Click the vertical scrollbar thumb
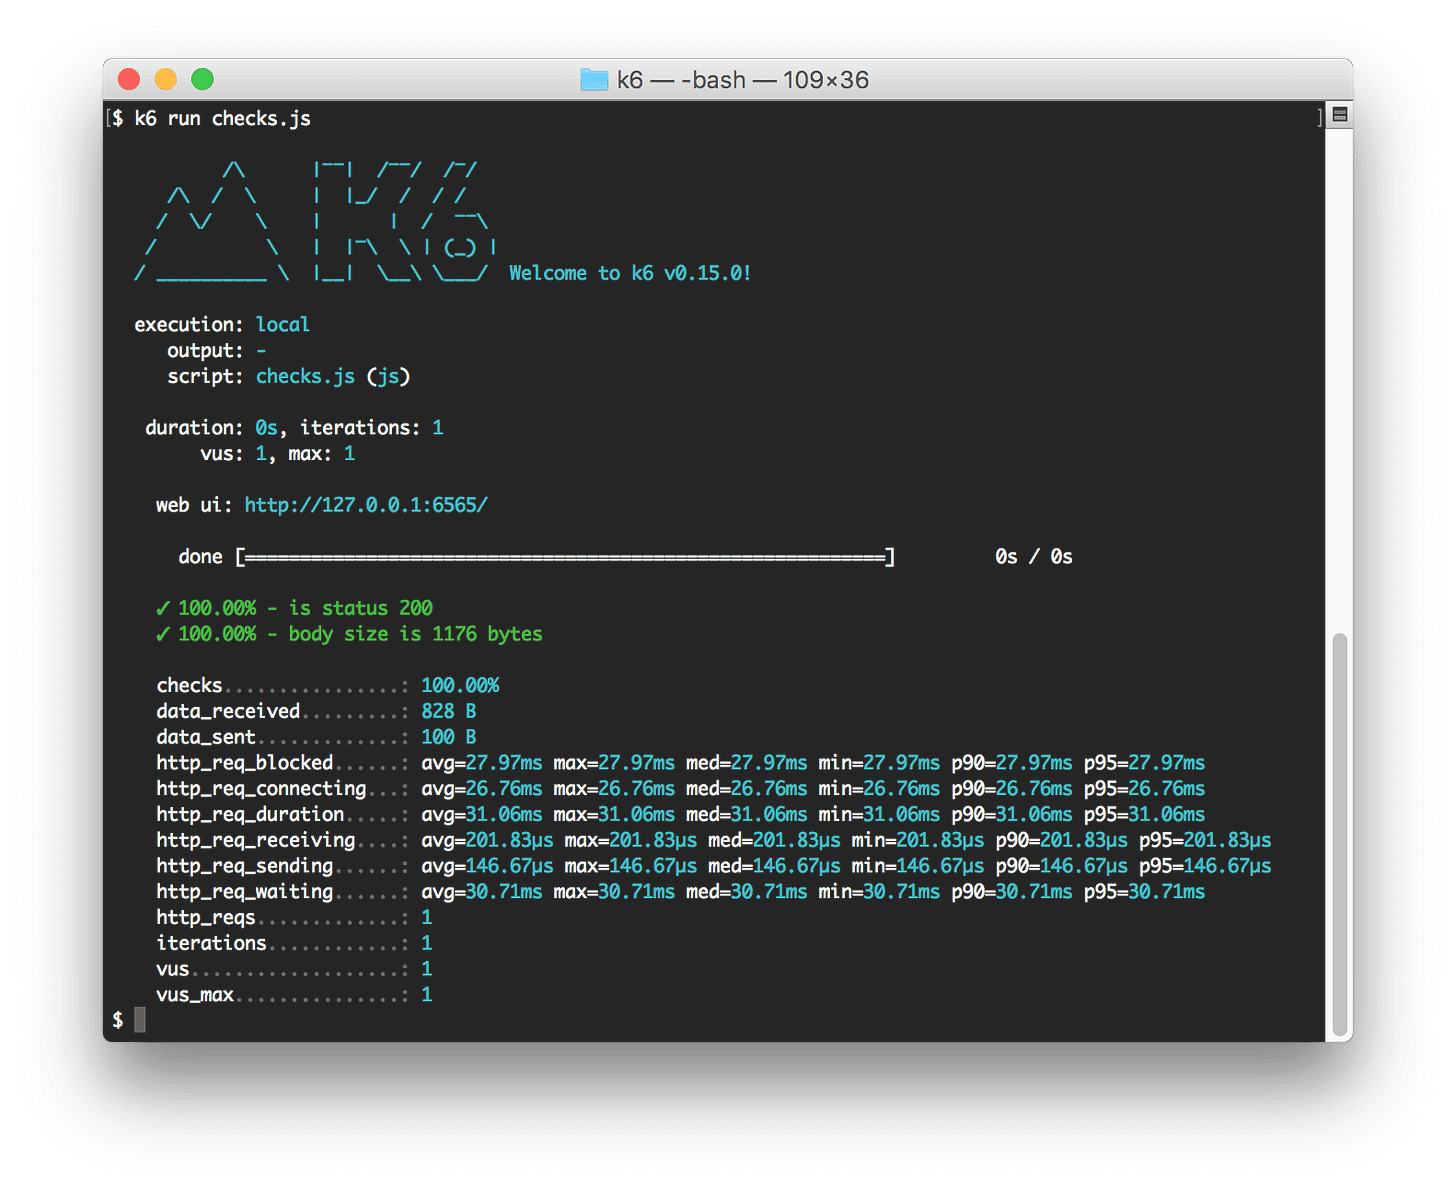The width and height of the screenshot is (1456, 1189). [x=1340, y=835]
